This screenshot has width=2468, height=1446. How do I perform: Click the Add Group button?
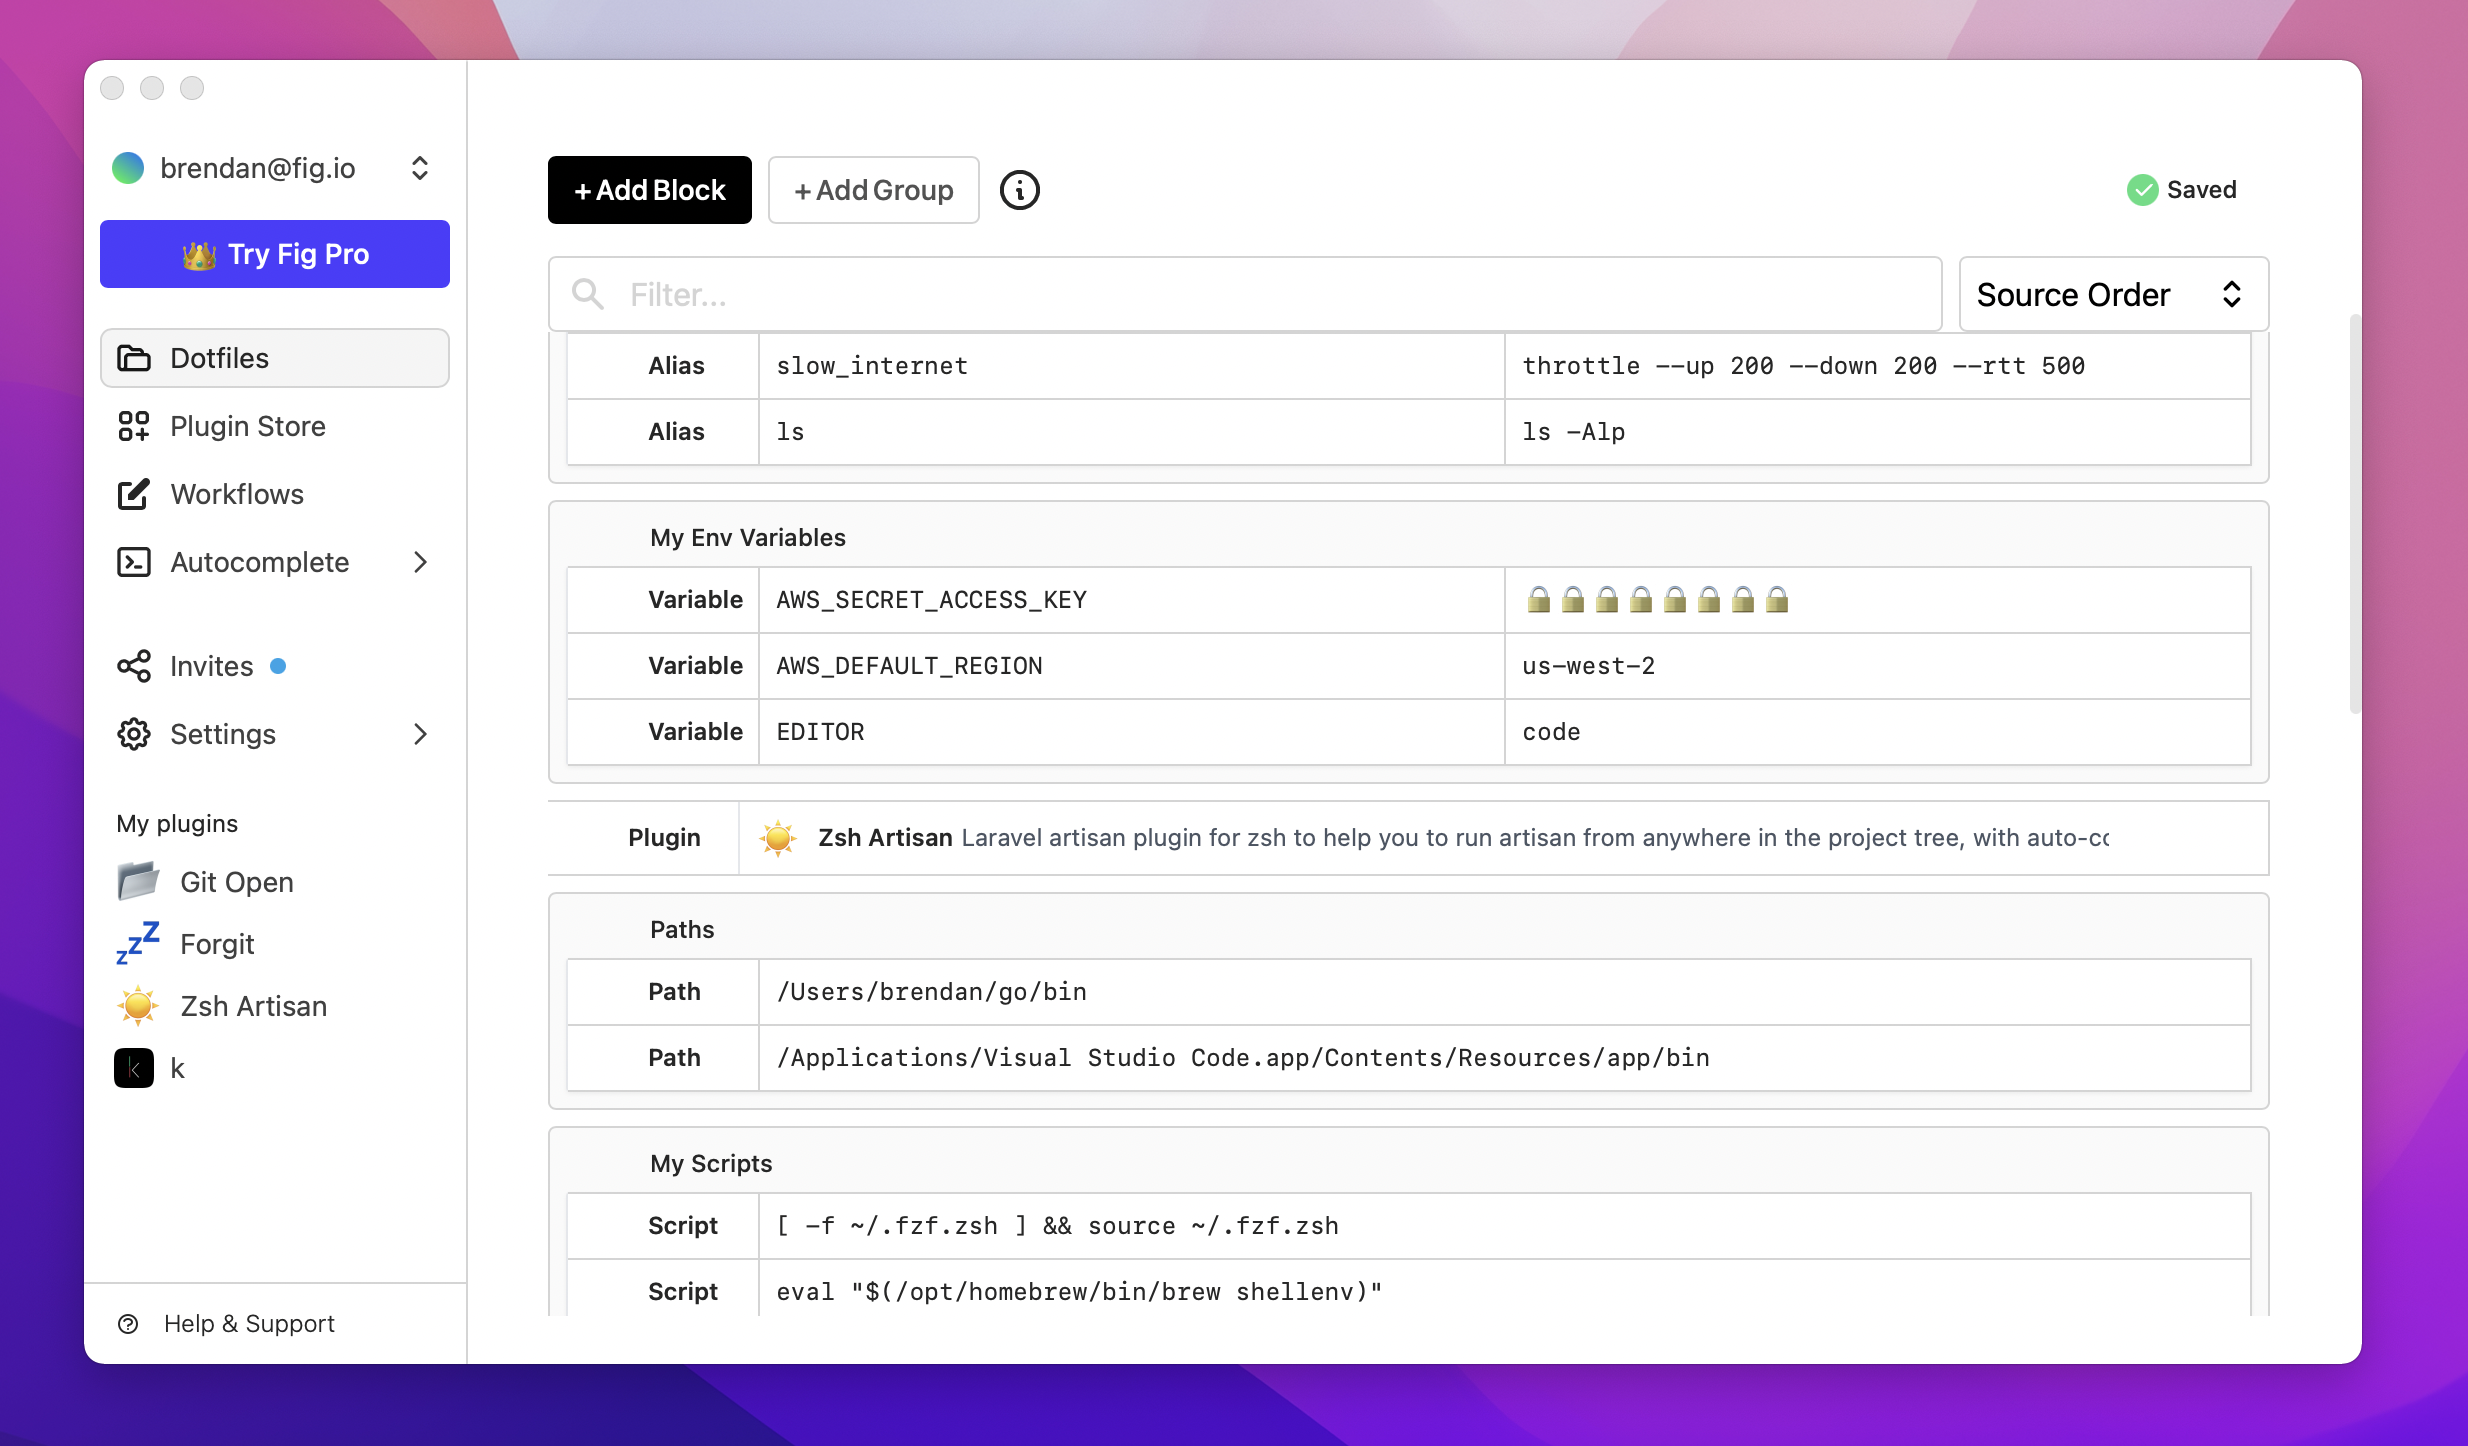[873, 190]
